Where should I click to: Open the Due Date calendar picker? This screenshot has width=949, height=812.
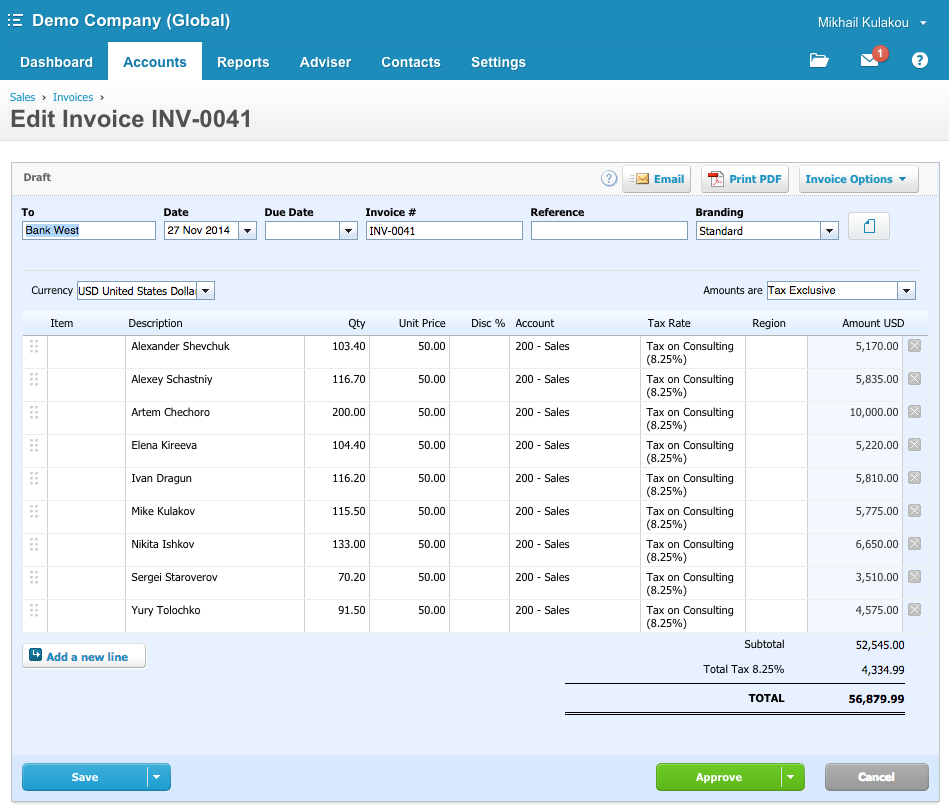[347, 230]
